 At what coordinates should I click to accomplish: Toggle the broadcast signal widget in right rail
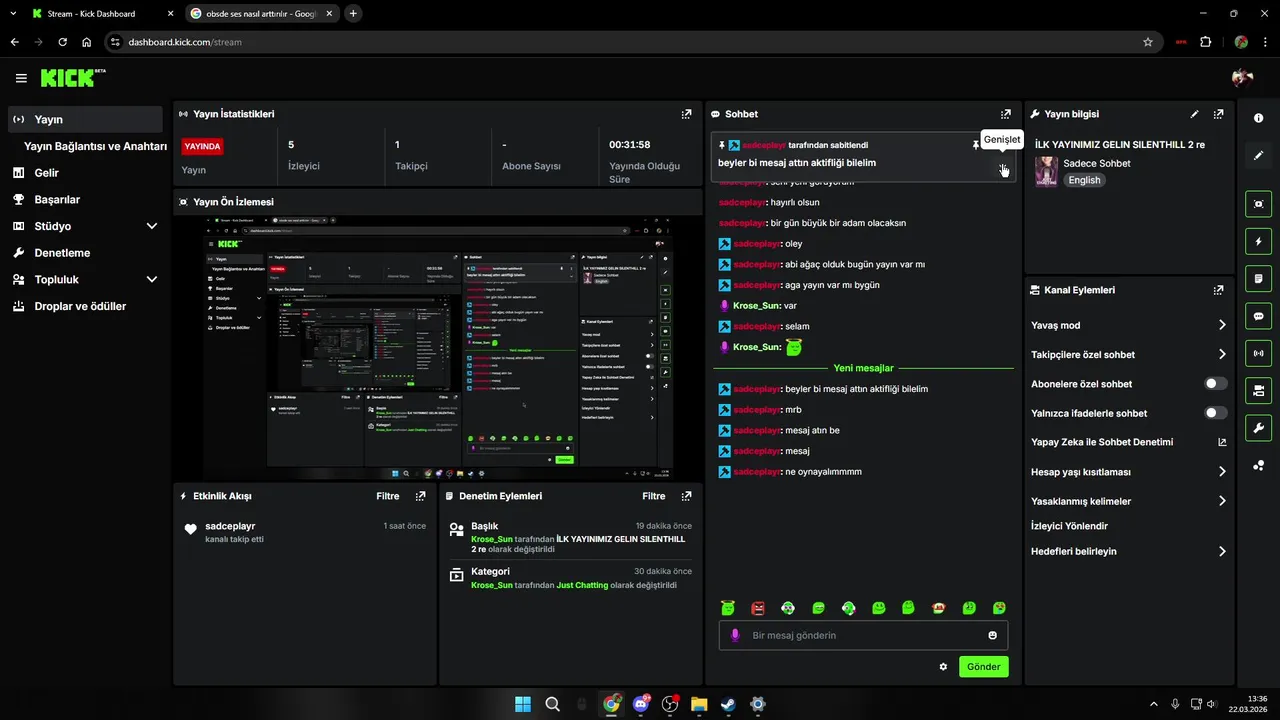(x=1258, y=353)
